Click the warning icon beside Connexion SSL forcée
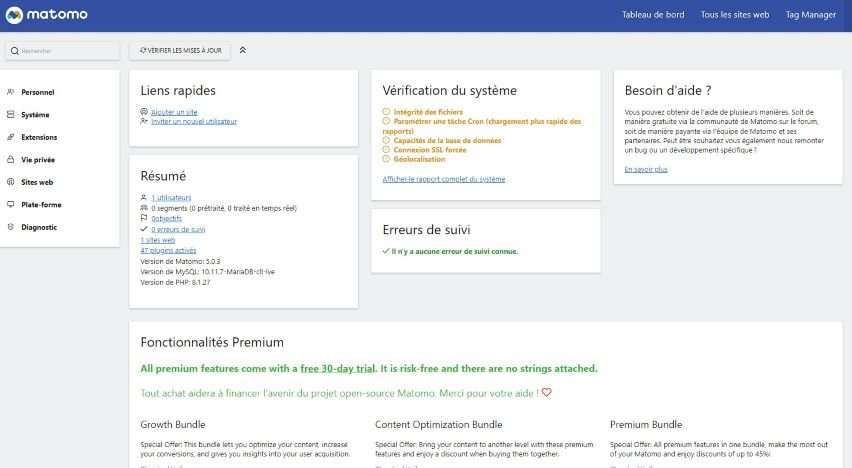Screen dimensions: 852x468 (386, 149)
